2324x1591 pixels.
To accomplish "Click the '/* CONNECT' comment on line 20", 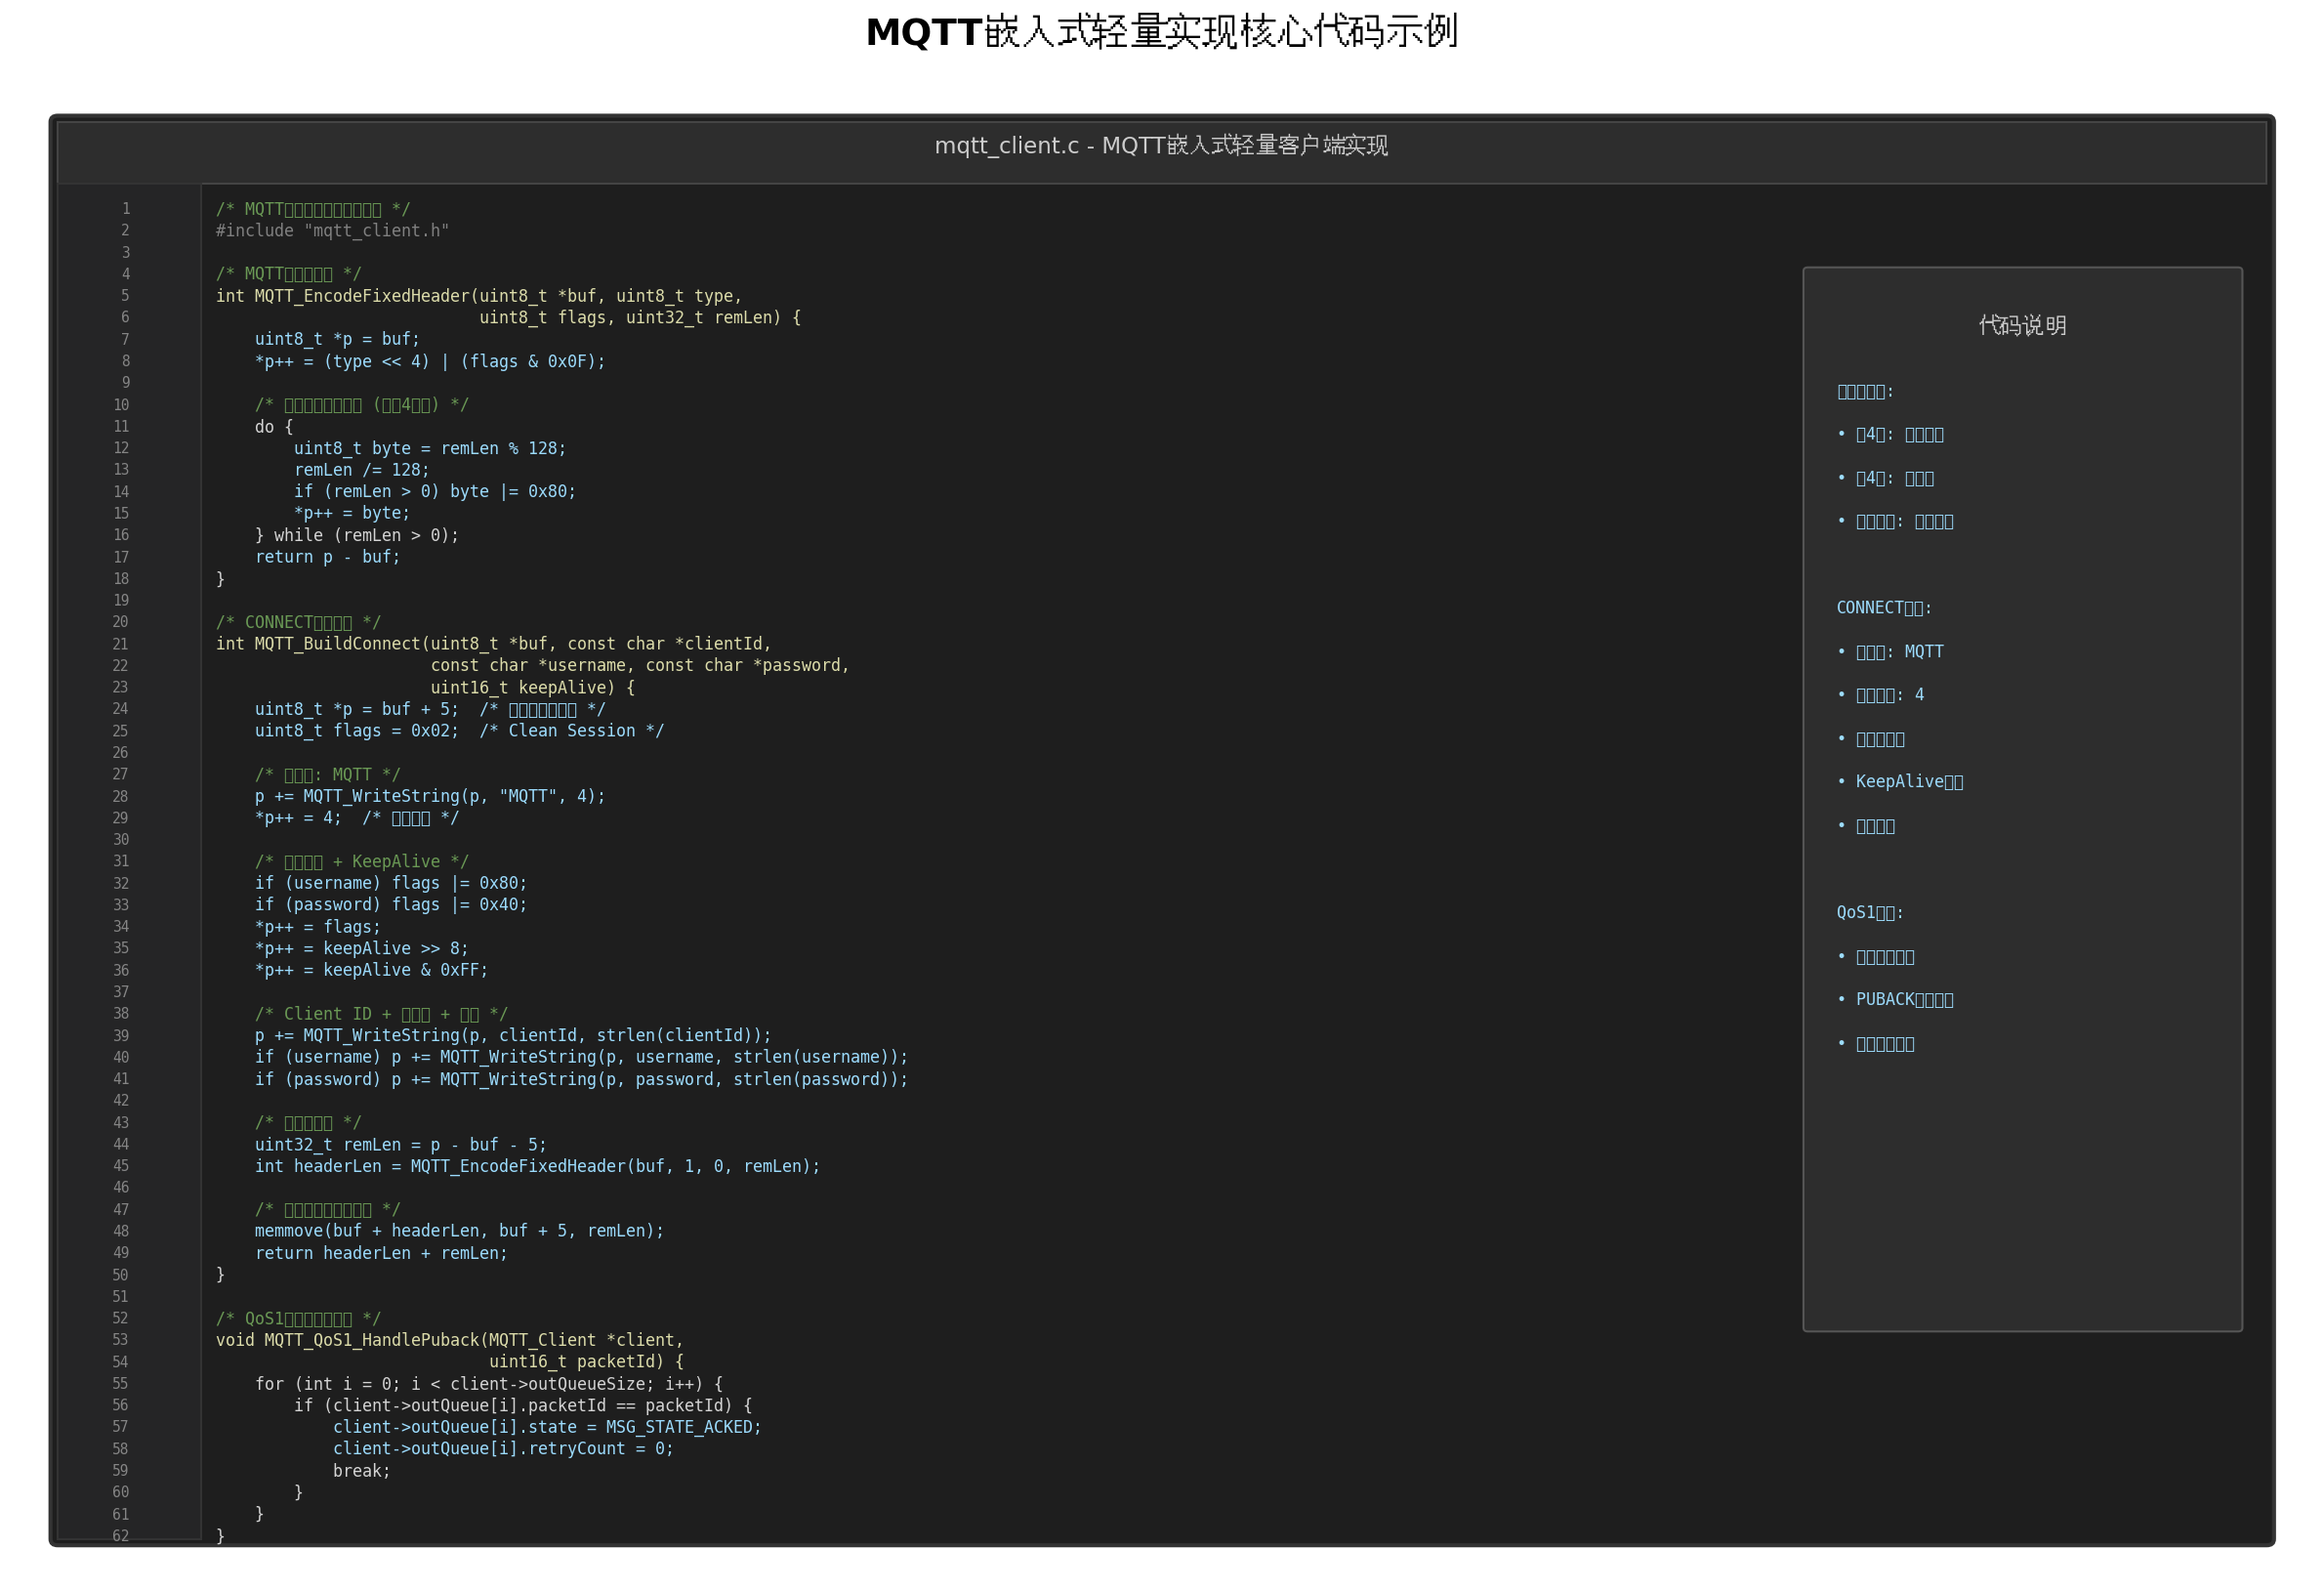I will coord(298,621).
